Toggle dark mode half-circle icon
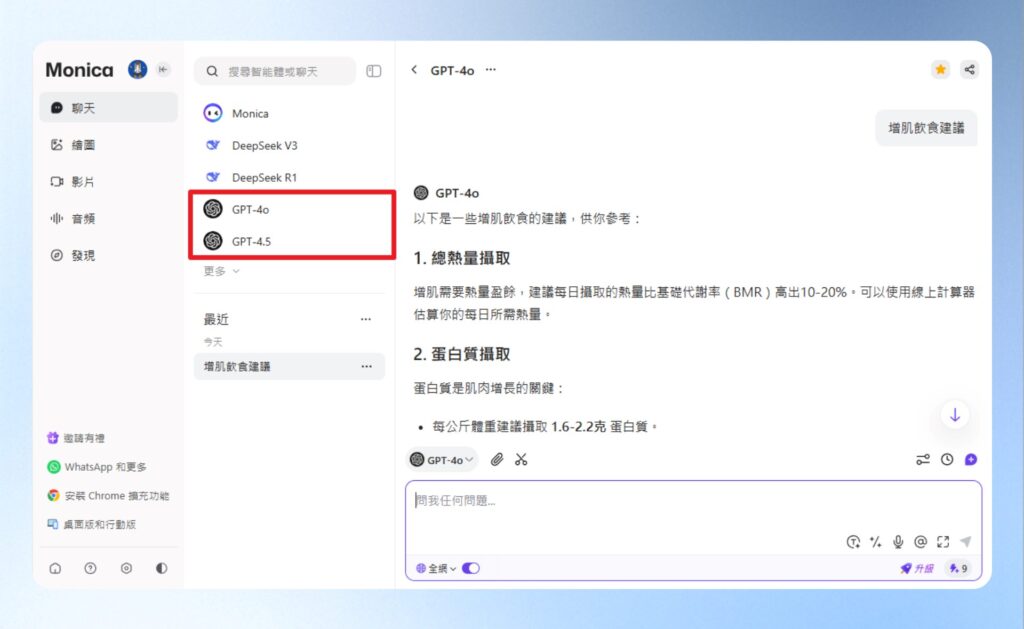Image resolution: width=1024 pixels, height=629 pixels. point(161,568)
